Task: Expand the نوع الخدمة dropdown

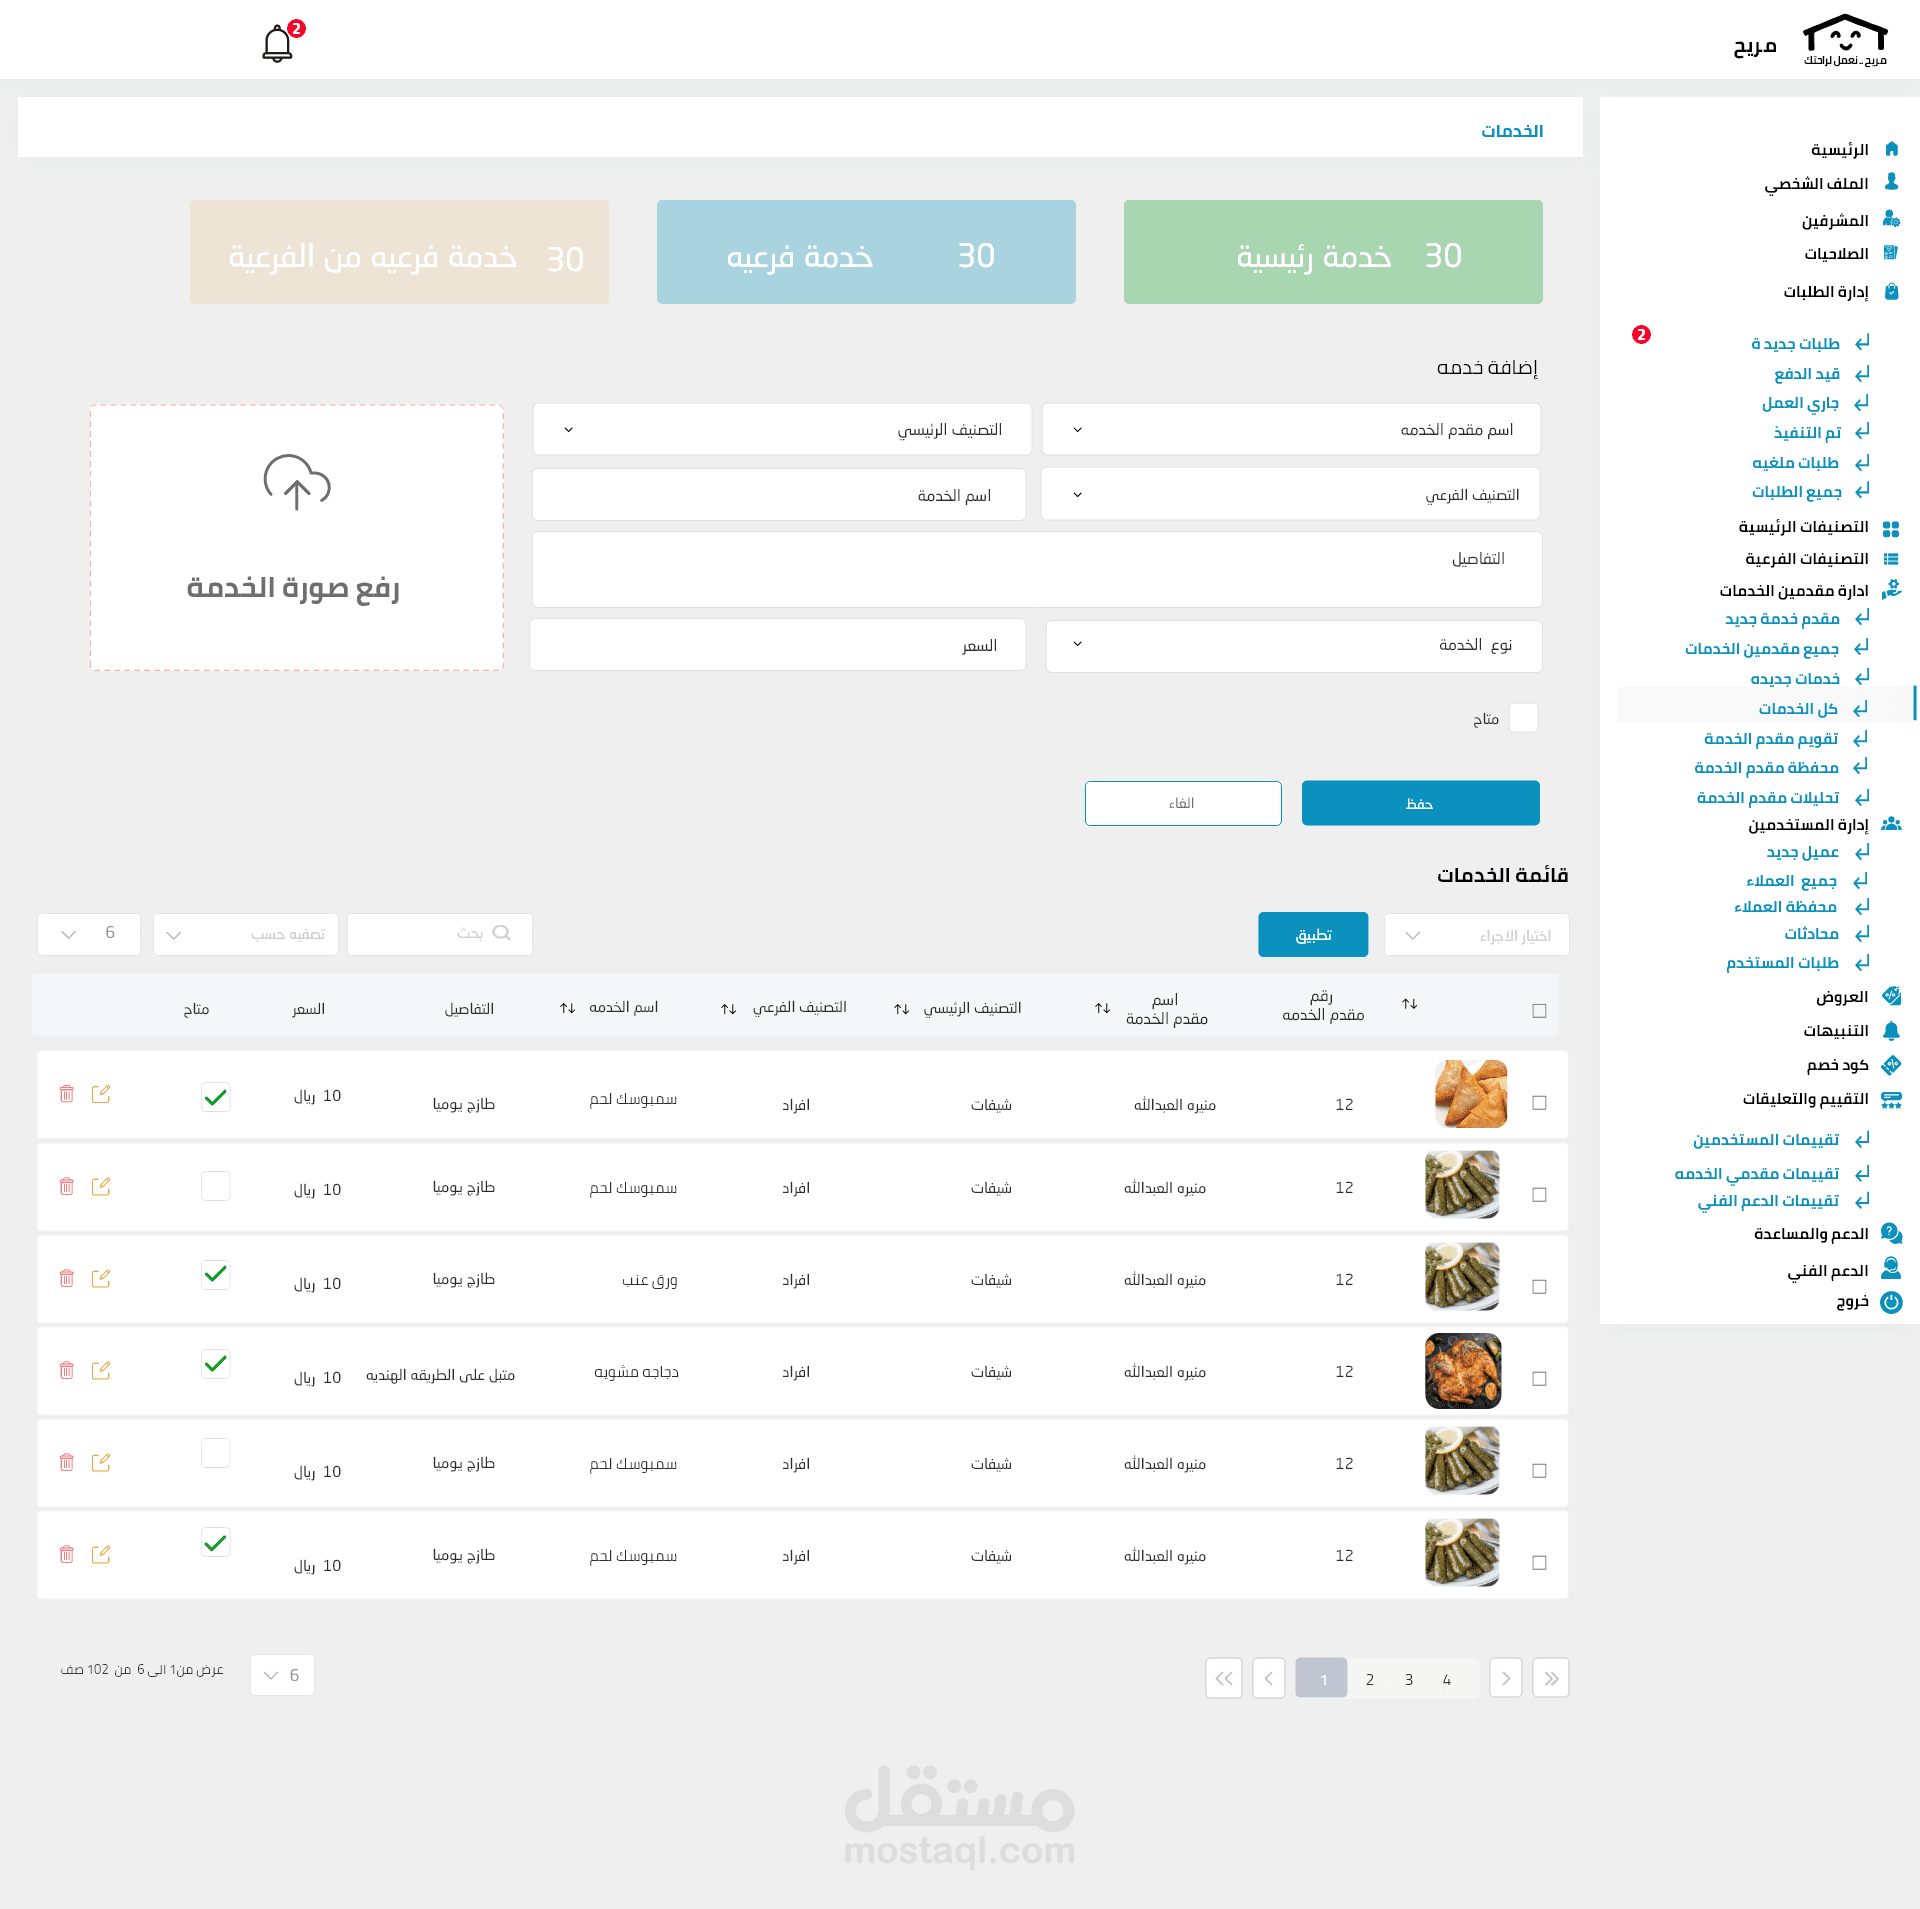Action: [x=1293, y=645]
